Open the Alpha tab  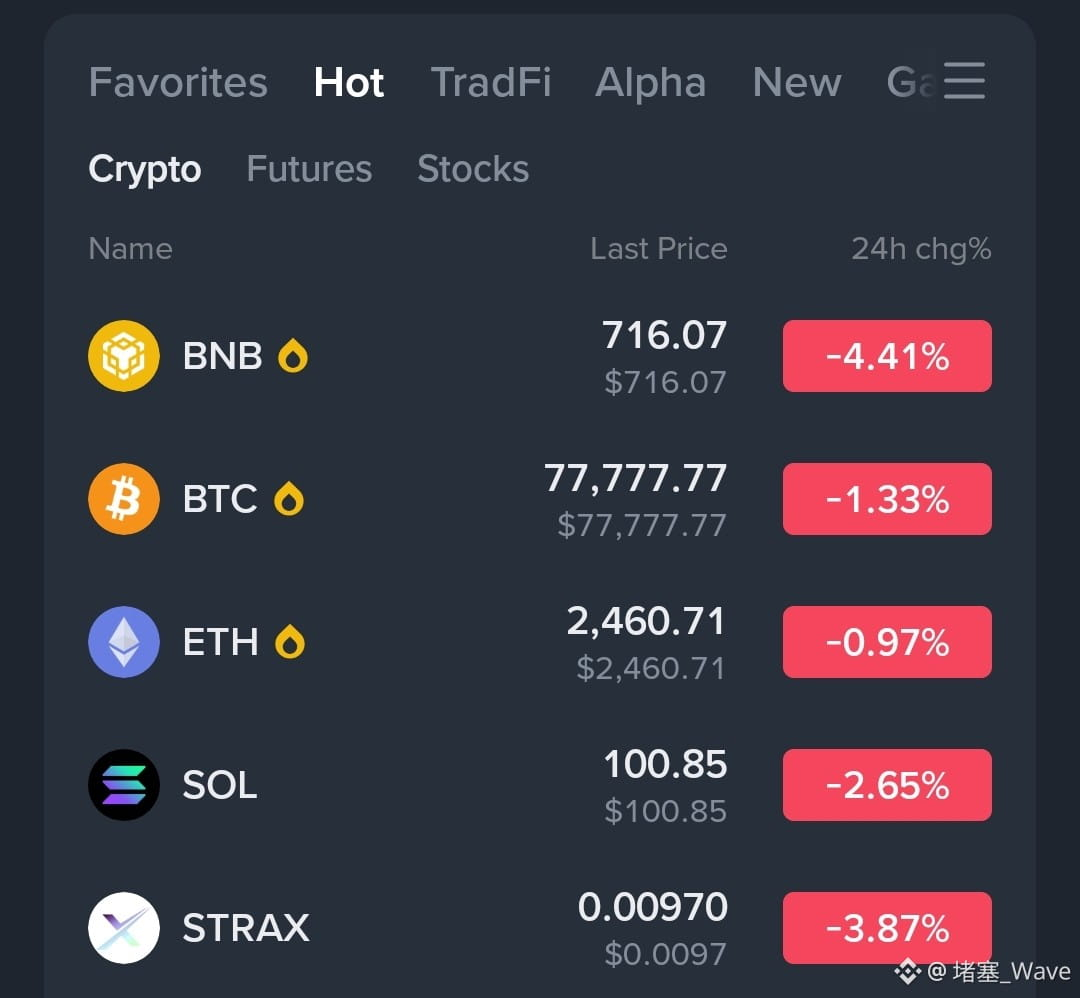pyautogui.click(x=650, y=83)
